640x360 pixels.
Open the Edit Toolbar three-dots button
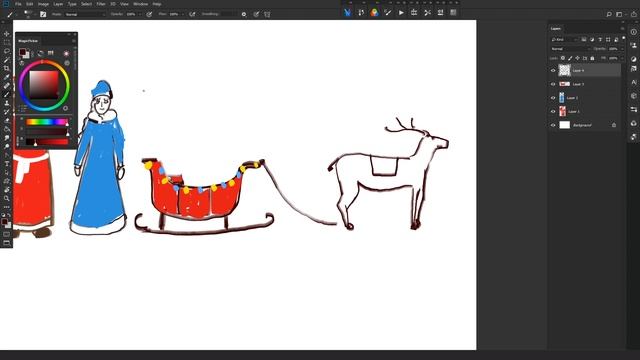7,207
